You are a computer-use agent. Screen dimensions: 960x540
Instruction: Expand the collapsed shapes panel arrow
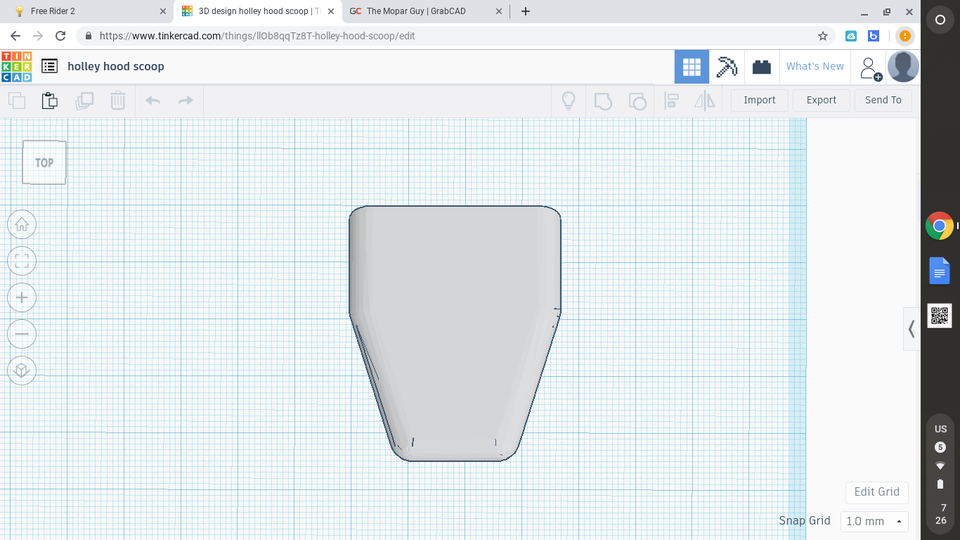(x=912, y=329)
